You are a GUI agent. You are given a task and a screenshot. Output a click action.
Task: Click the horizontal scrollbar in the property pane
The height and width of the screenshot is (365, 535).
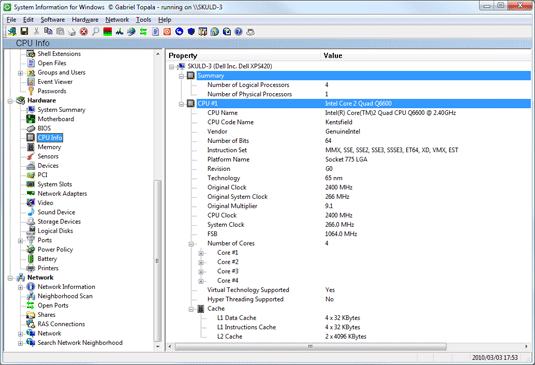(x=310, y=347)
